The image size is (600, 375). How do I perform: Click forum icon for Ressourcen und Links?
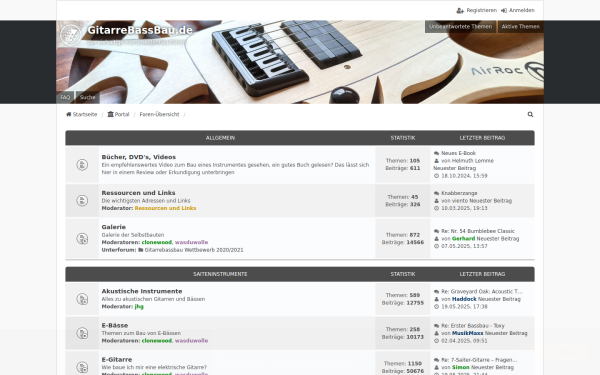click(x=82, y=201)
